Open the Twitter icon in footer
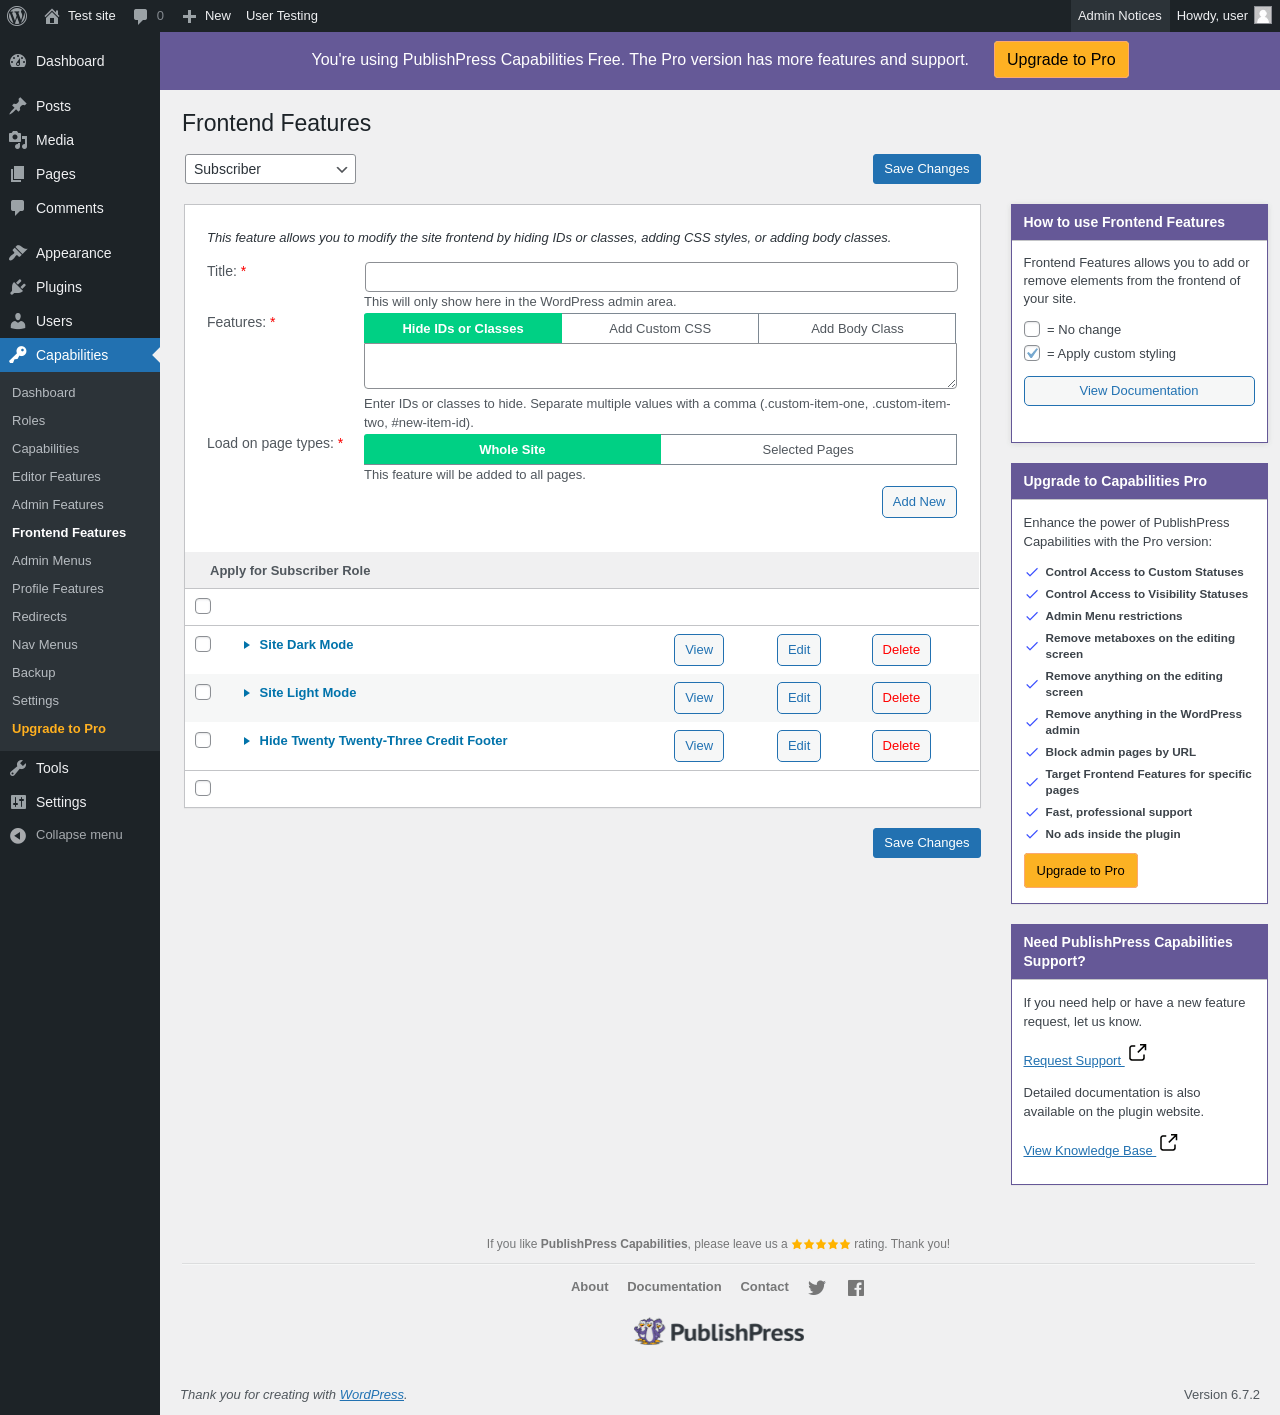The height and width of the screenshot is (1415, 1280). [817, 1288]
